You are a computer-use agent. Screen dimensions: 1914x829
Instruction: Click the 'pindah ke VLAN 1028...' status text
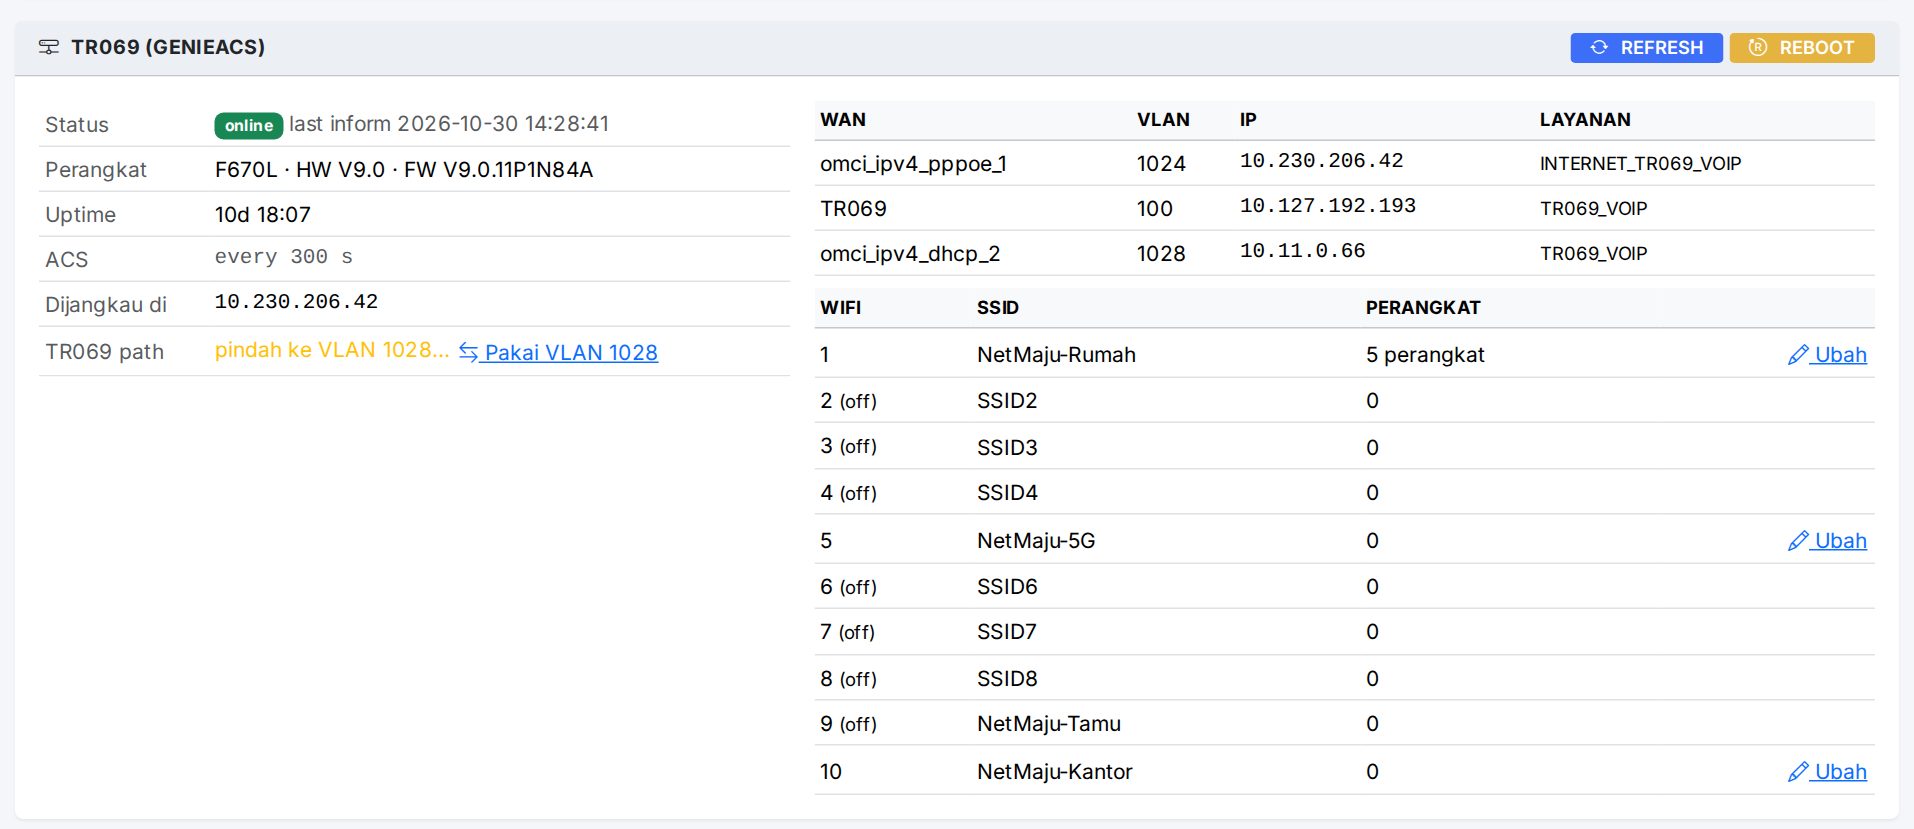pyautogui.click(x=332, y=350)
